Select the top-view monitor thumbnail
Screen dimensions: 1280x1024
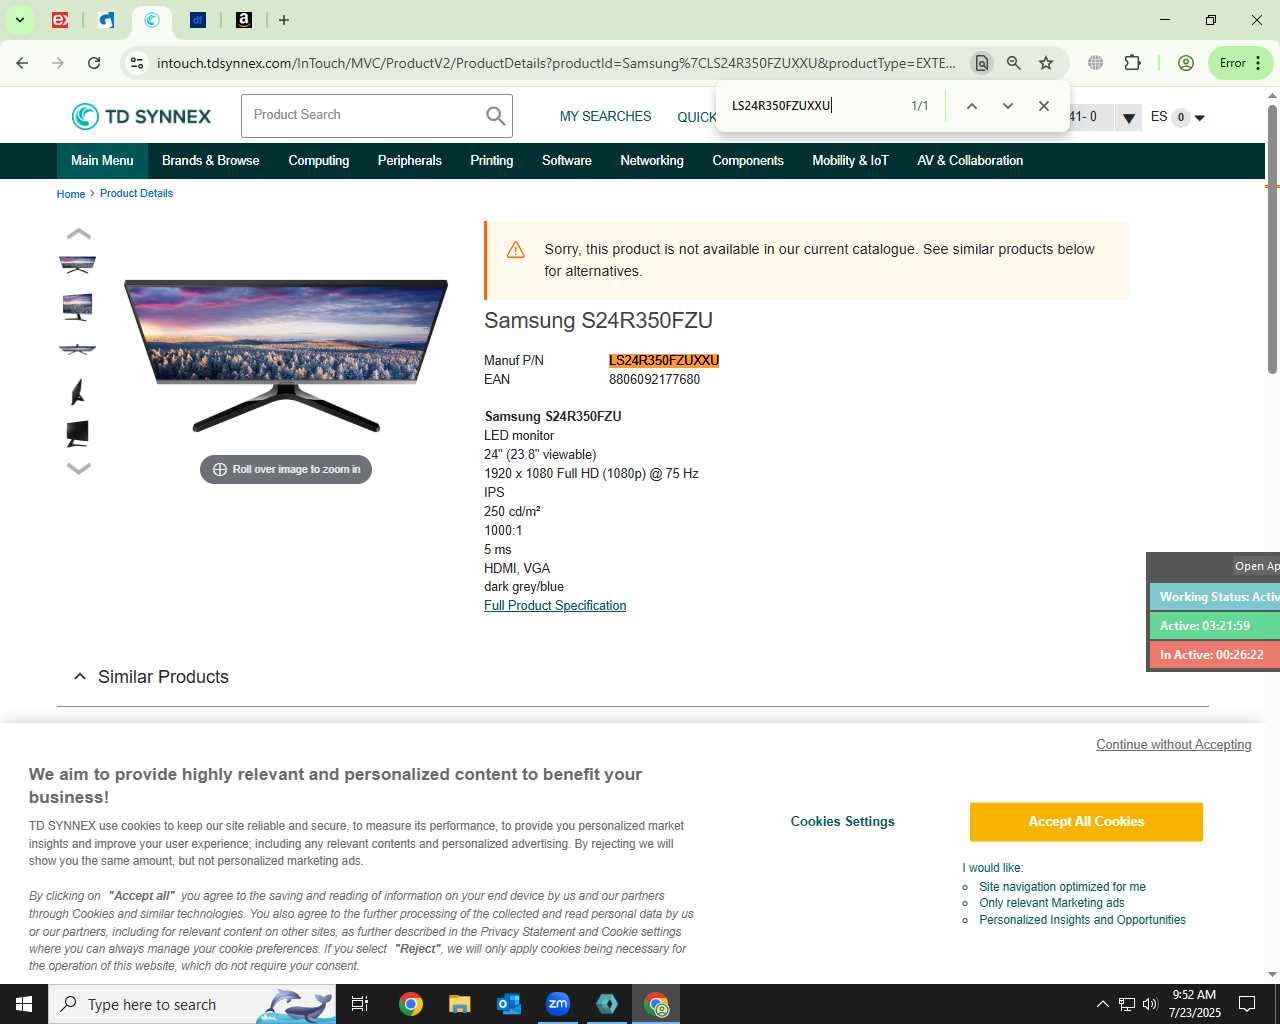click(x=77, y=349)
